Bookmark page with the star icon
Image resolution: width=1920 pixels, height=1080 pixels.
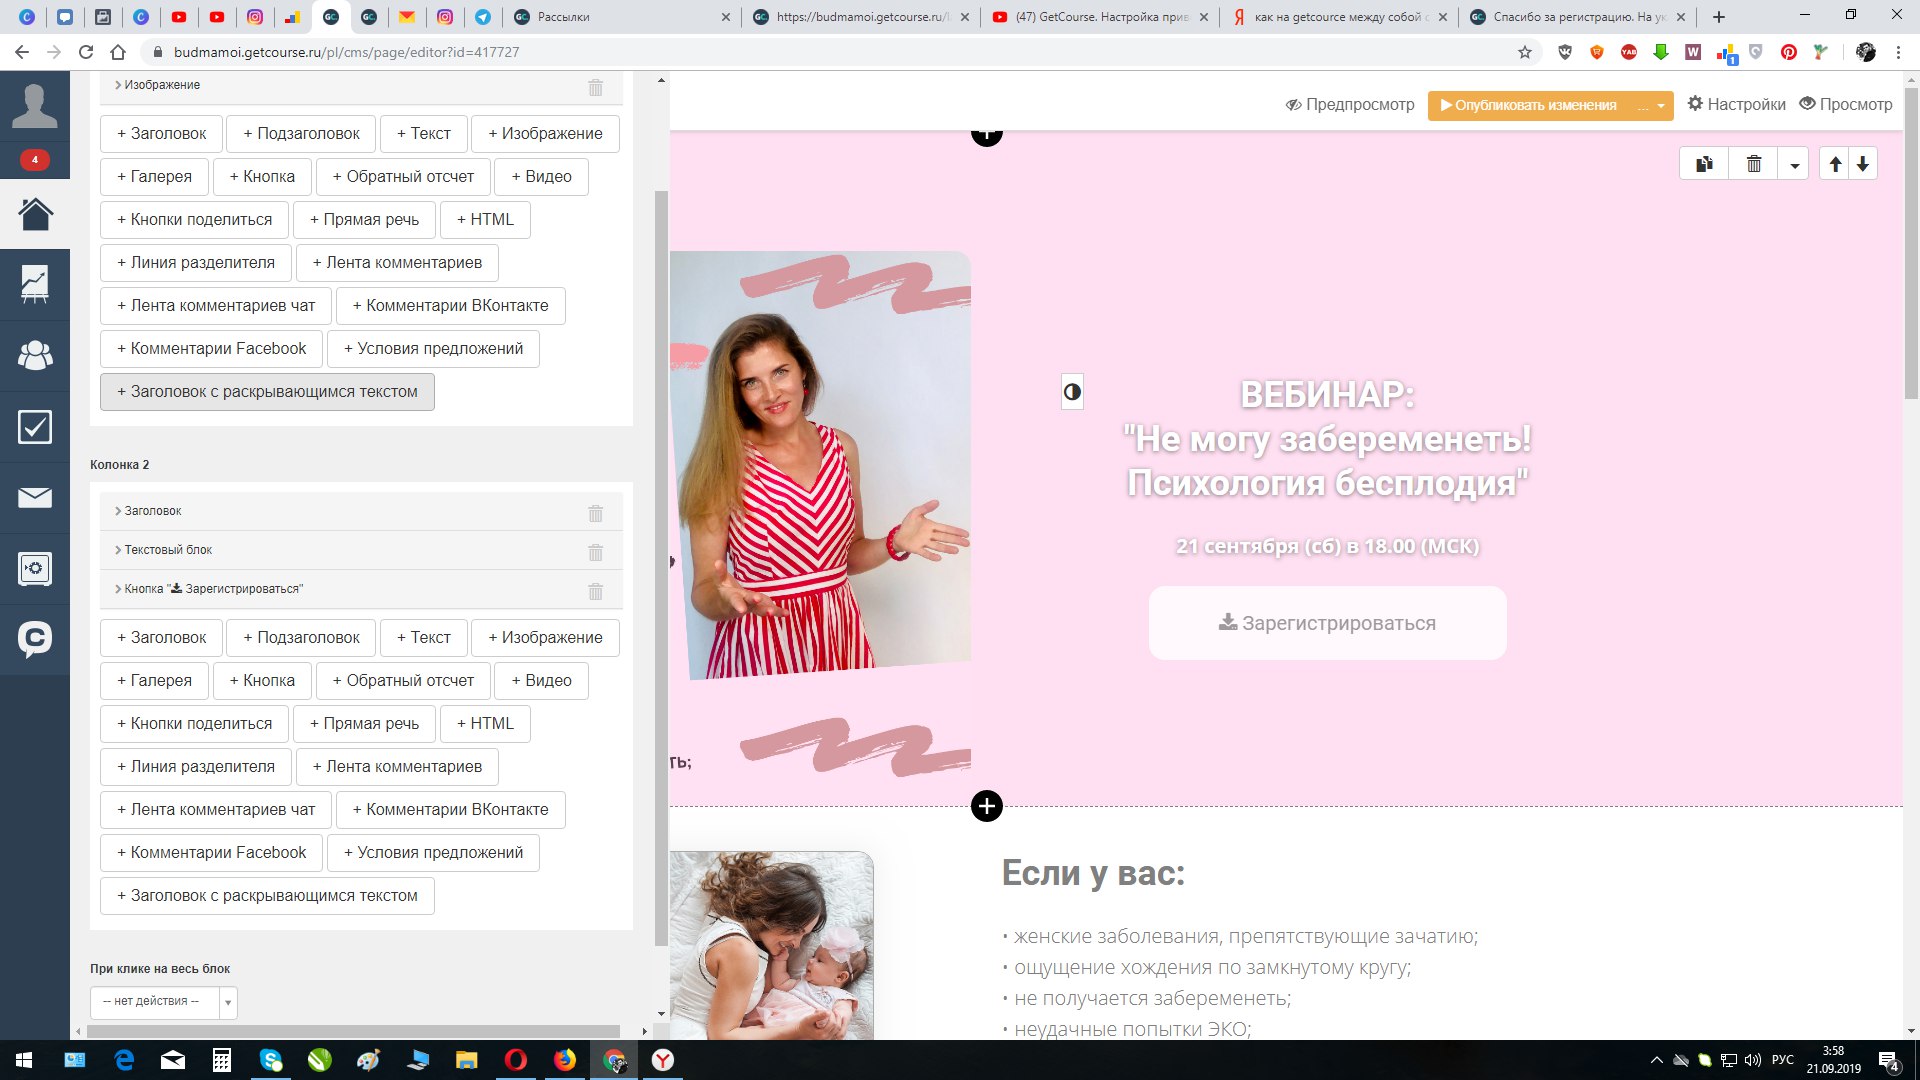[1525, 52]
